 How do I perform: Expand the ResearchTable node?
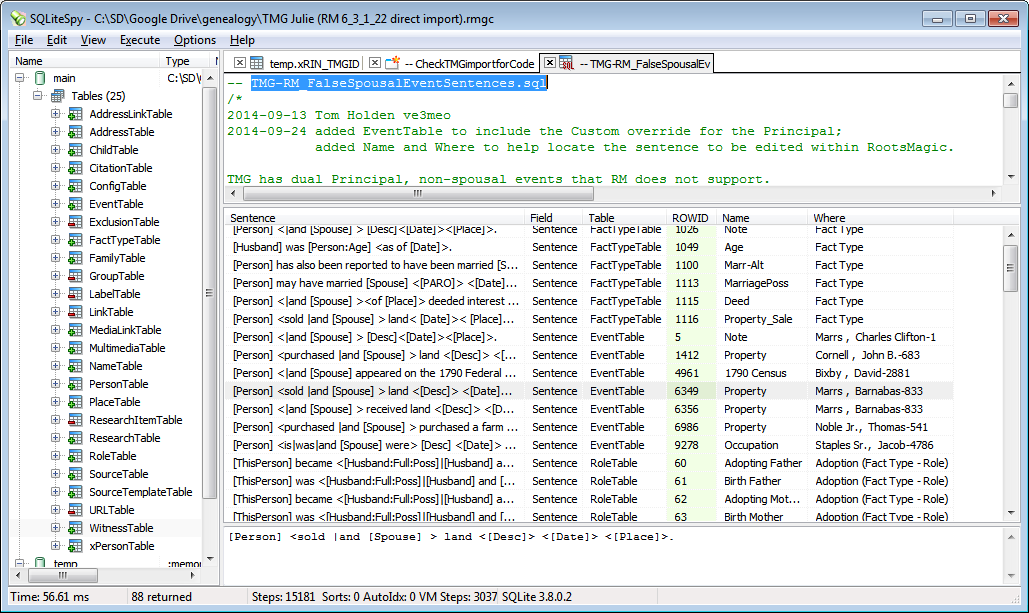click(x=55, y=438)
